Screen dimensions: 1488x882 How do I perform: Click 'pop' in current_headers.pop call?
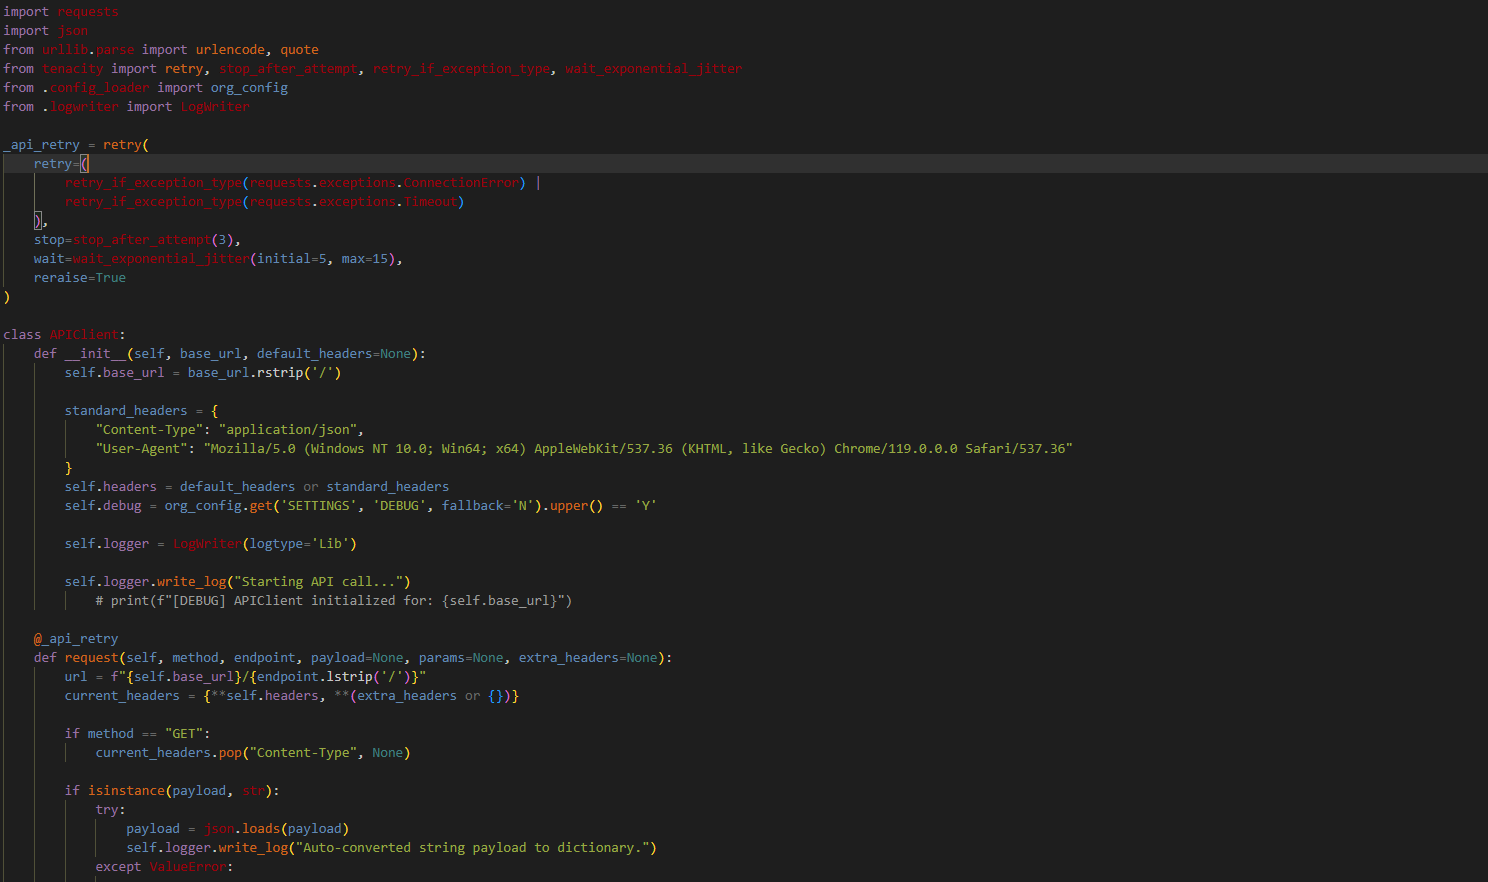230,753
